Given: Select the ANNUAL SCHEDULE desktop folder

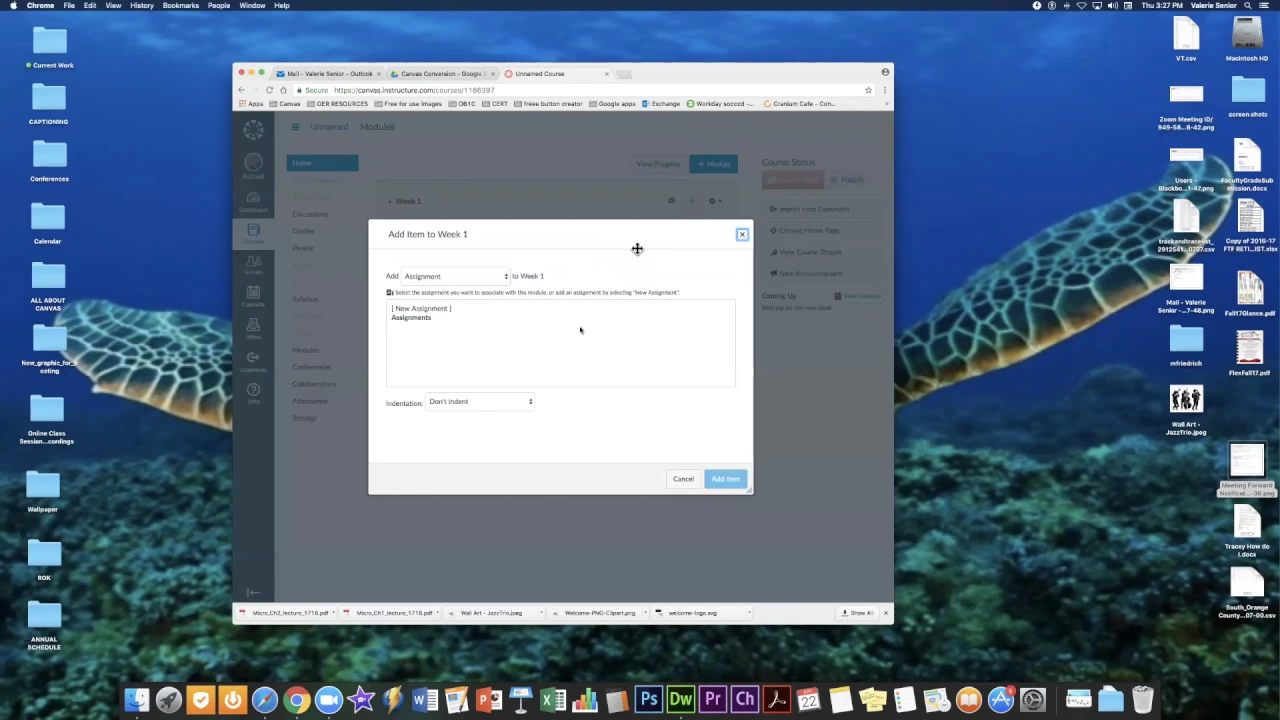Looking at the screenshot, I should click(44, 615).
